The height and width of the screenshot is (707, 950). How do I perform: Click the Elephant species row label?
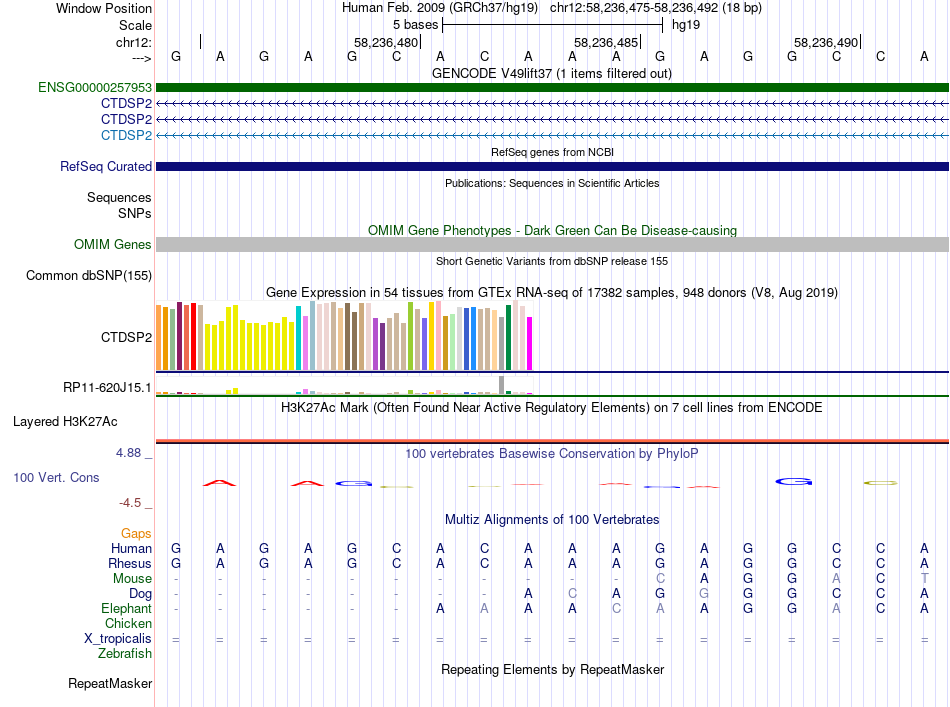click(x=126, y=608)
